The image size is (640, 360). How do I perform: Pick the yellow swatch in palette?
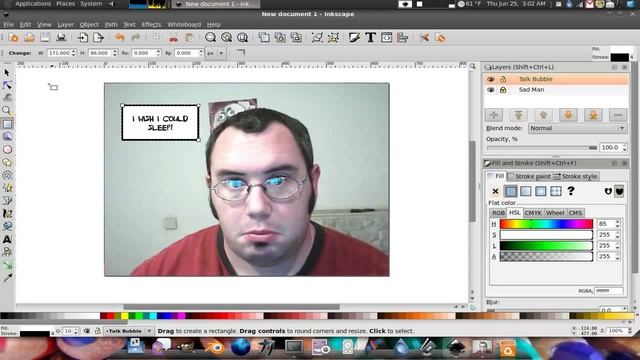point(124,316)
